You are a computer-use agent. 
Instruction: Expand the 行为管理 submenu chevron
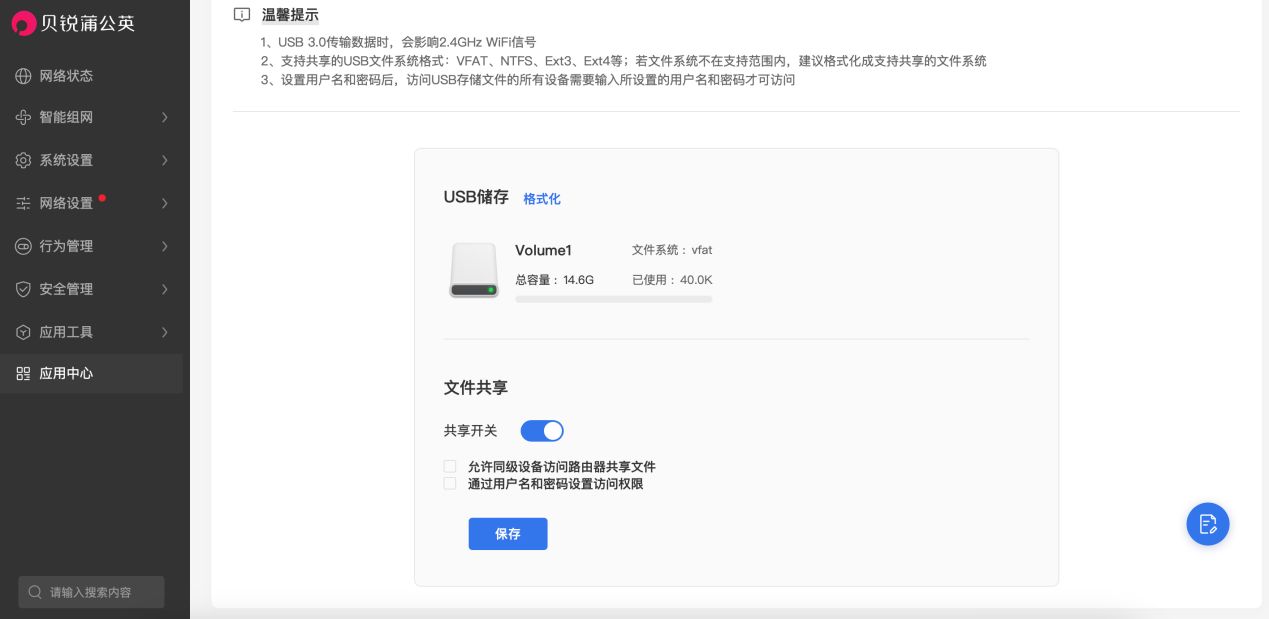(165, 246)
